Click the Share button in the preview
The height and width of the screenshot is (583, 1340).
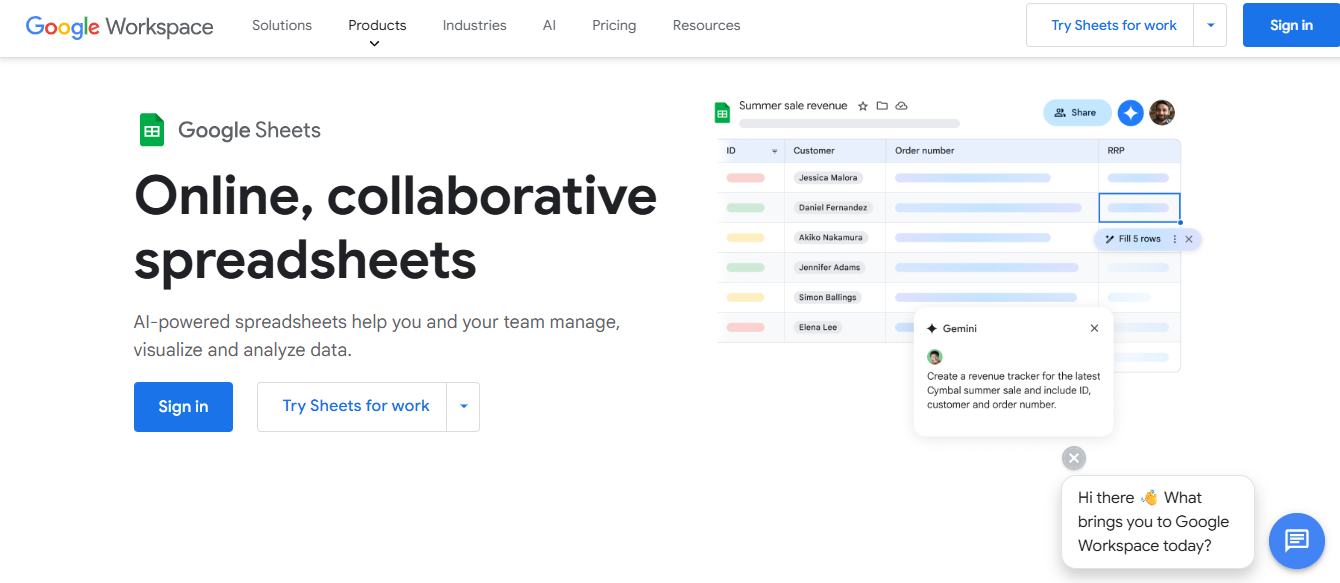click(x=1077, y=113)
